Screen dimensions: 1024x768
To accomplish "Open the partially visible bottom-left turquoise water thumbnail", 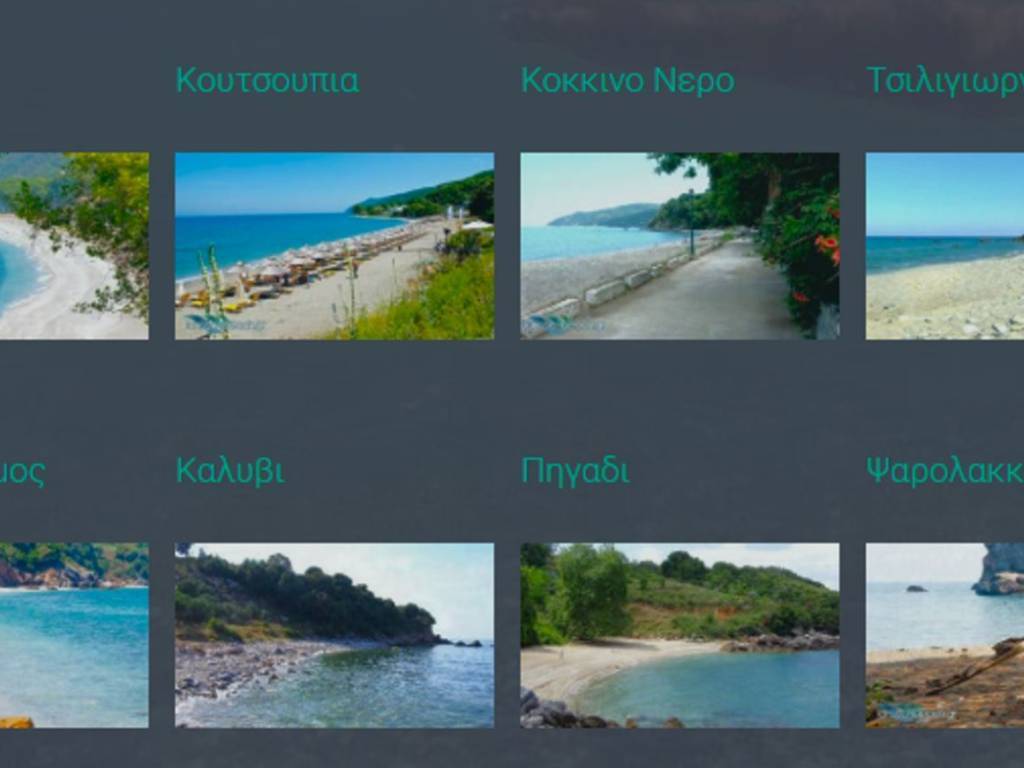I will (x=74, y=635).
